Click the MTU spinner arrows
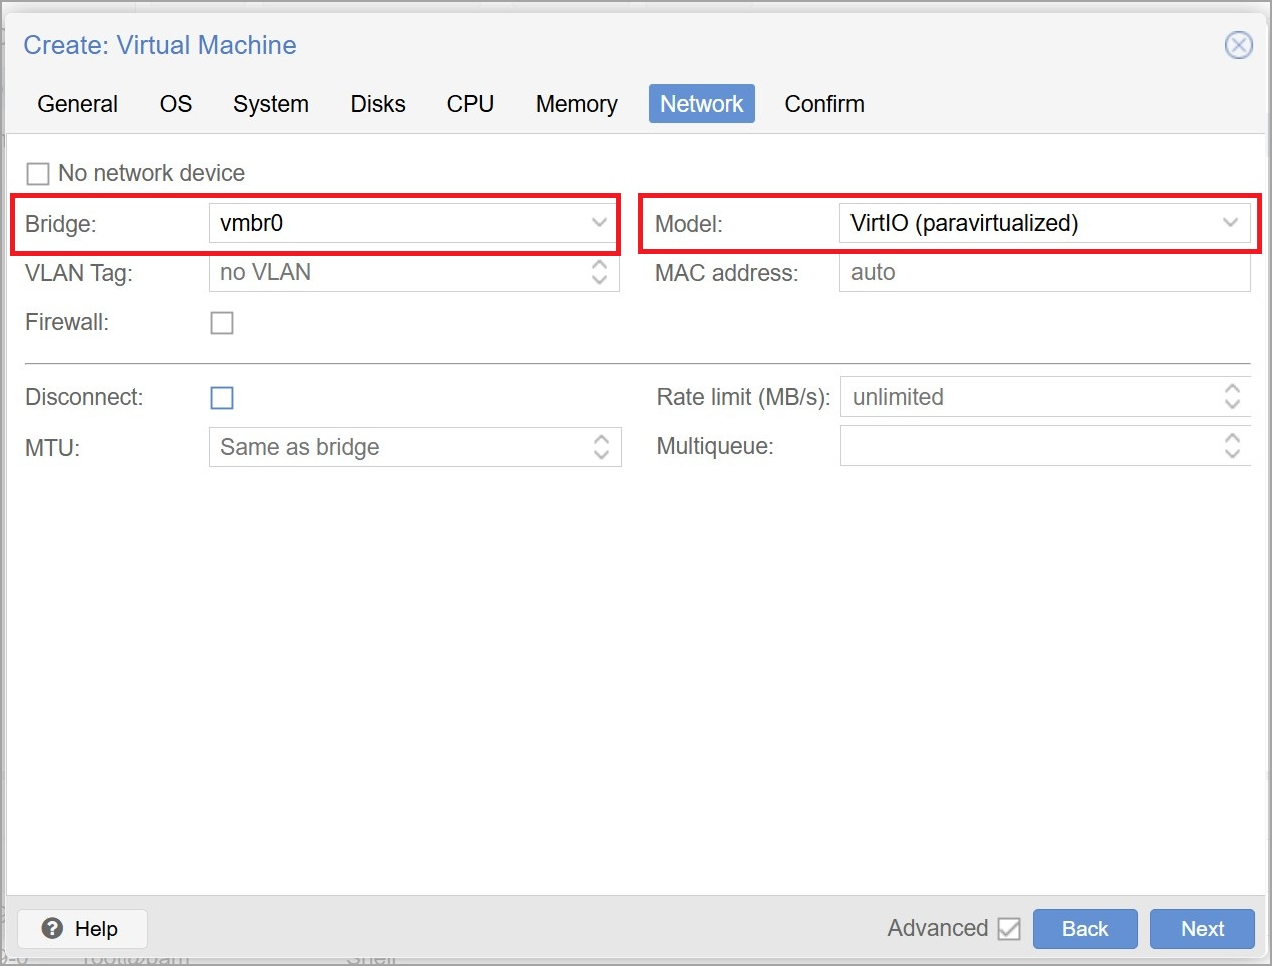The image size is (1272, 966). point(601,447)
